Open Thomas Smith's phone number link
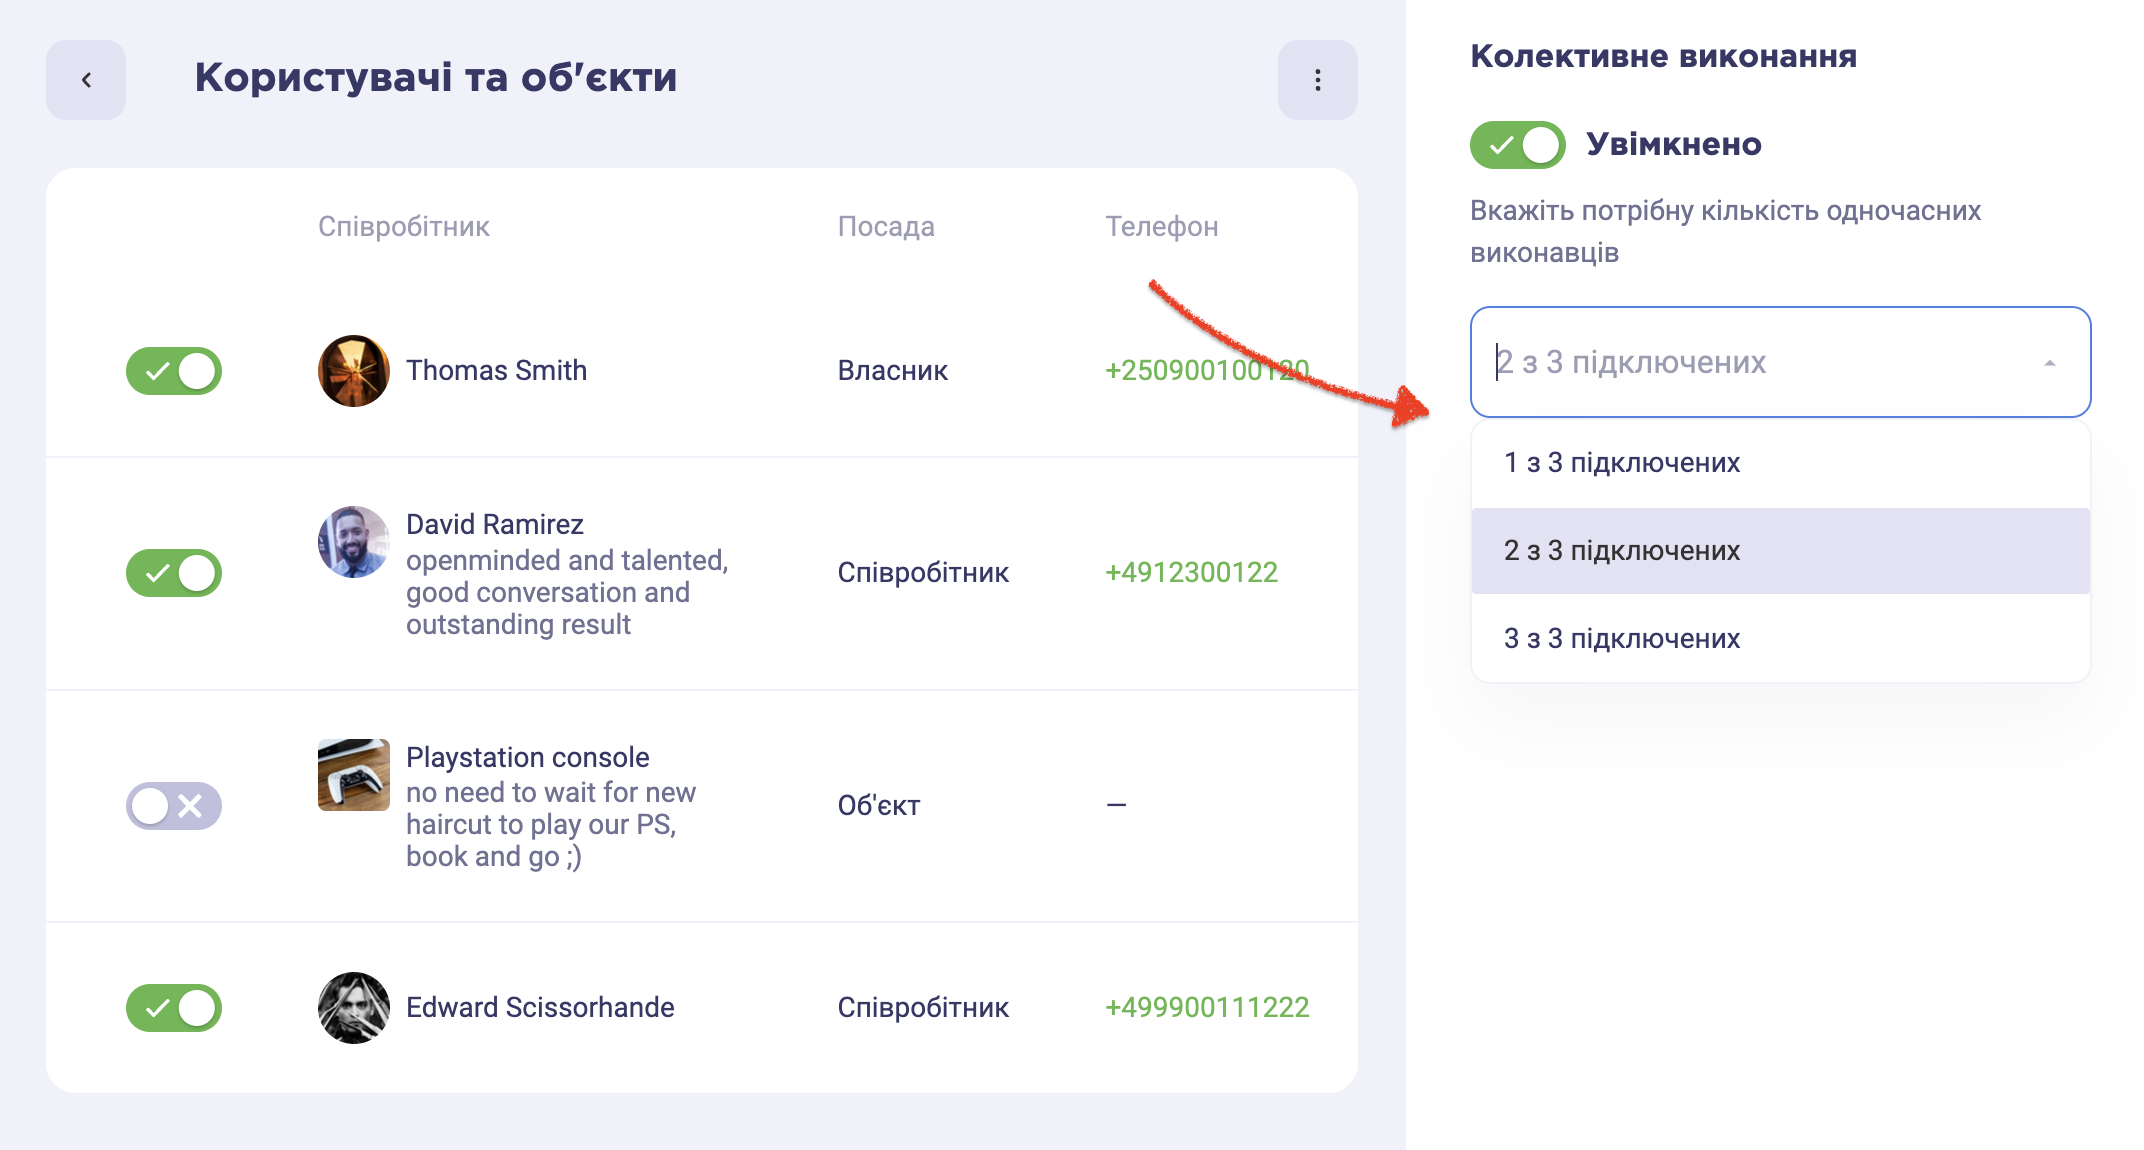This screenshot has height=1150, width=2144. [x=1207, y=371]
